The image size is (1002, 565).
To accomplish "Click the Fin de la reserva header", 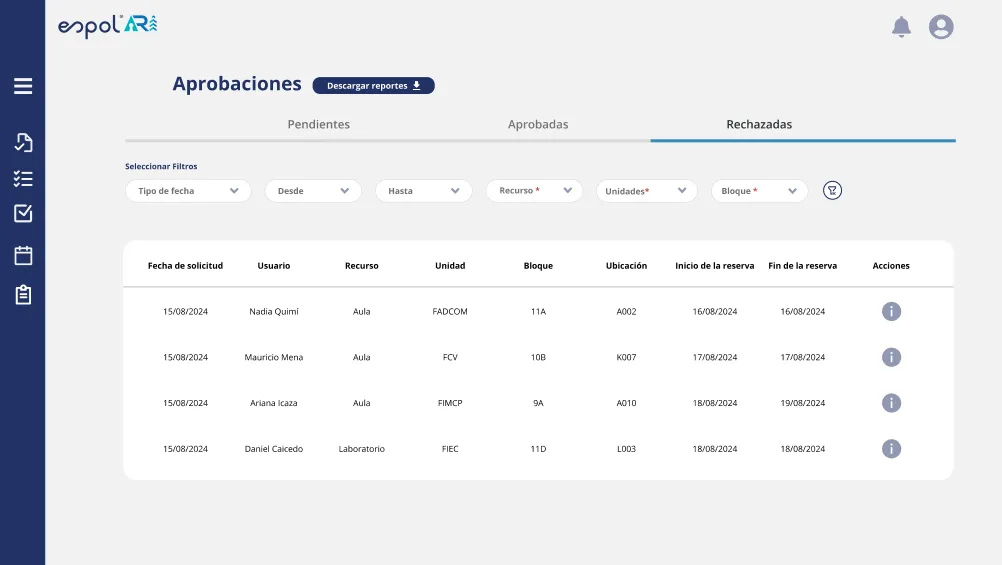I will [803, 266].
